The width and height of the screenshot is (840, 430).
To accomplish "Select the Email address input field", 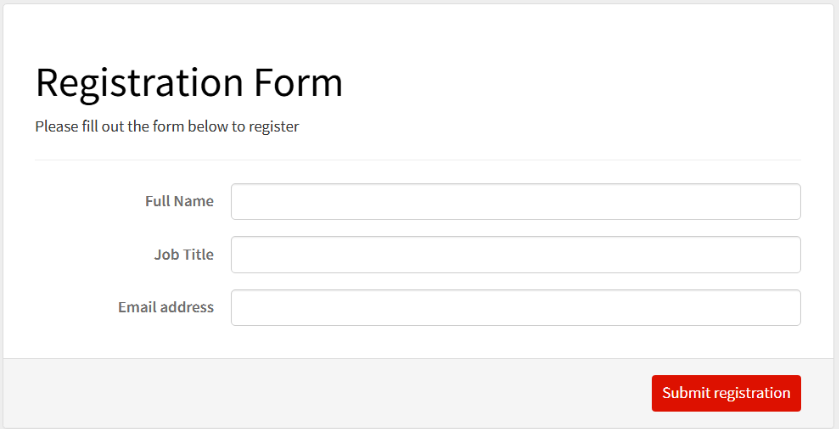I will 515,307.
